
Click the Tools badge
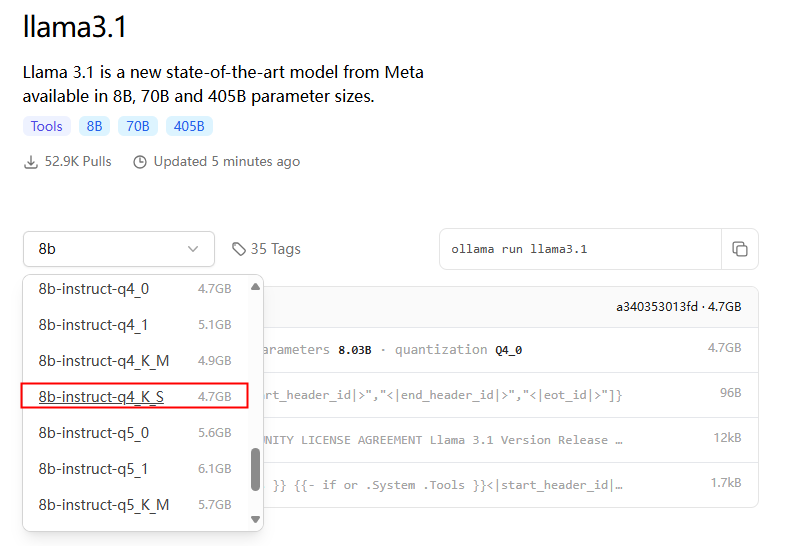46,126
